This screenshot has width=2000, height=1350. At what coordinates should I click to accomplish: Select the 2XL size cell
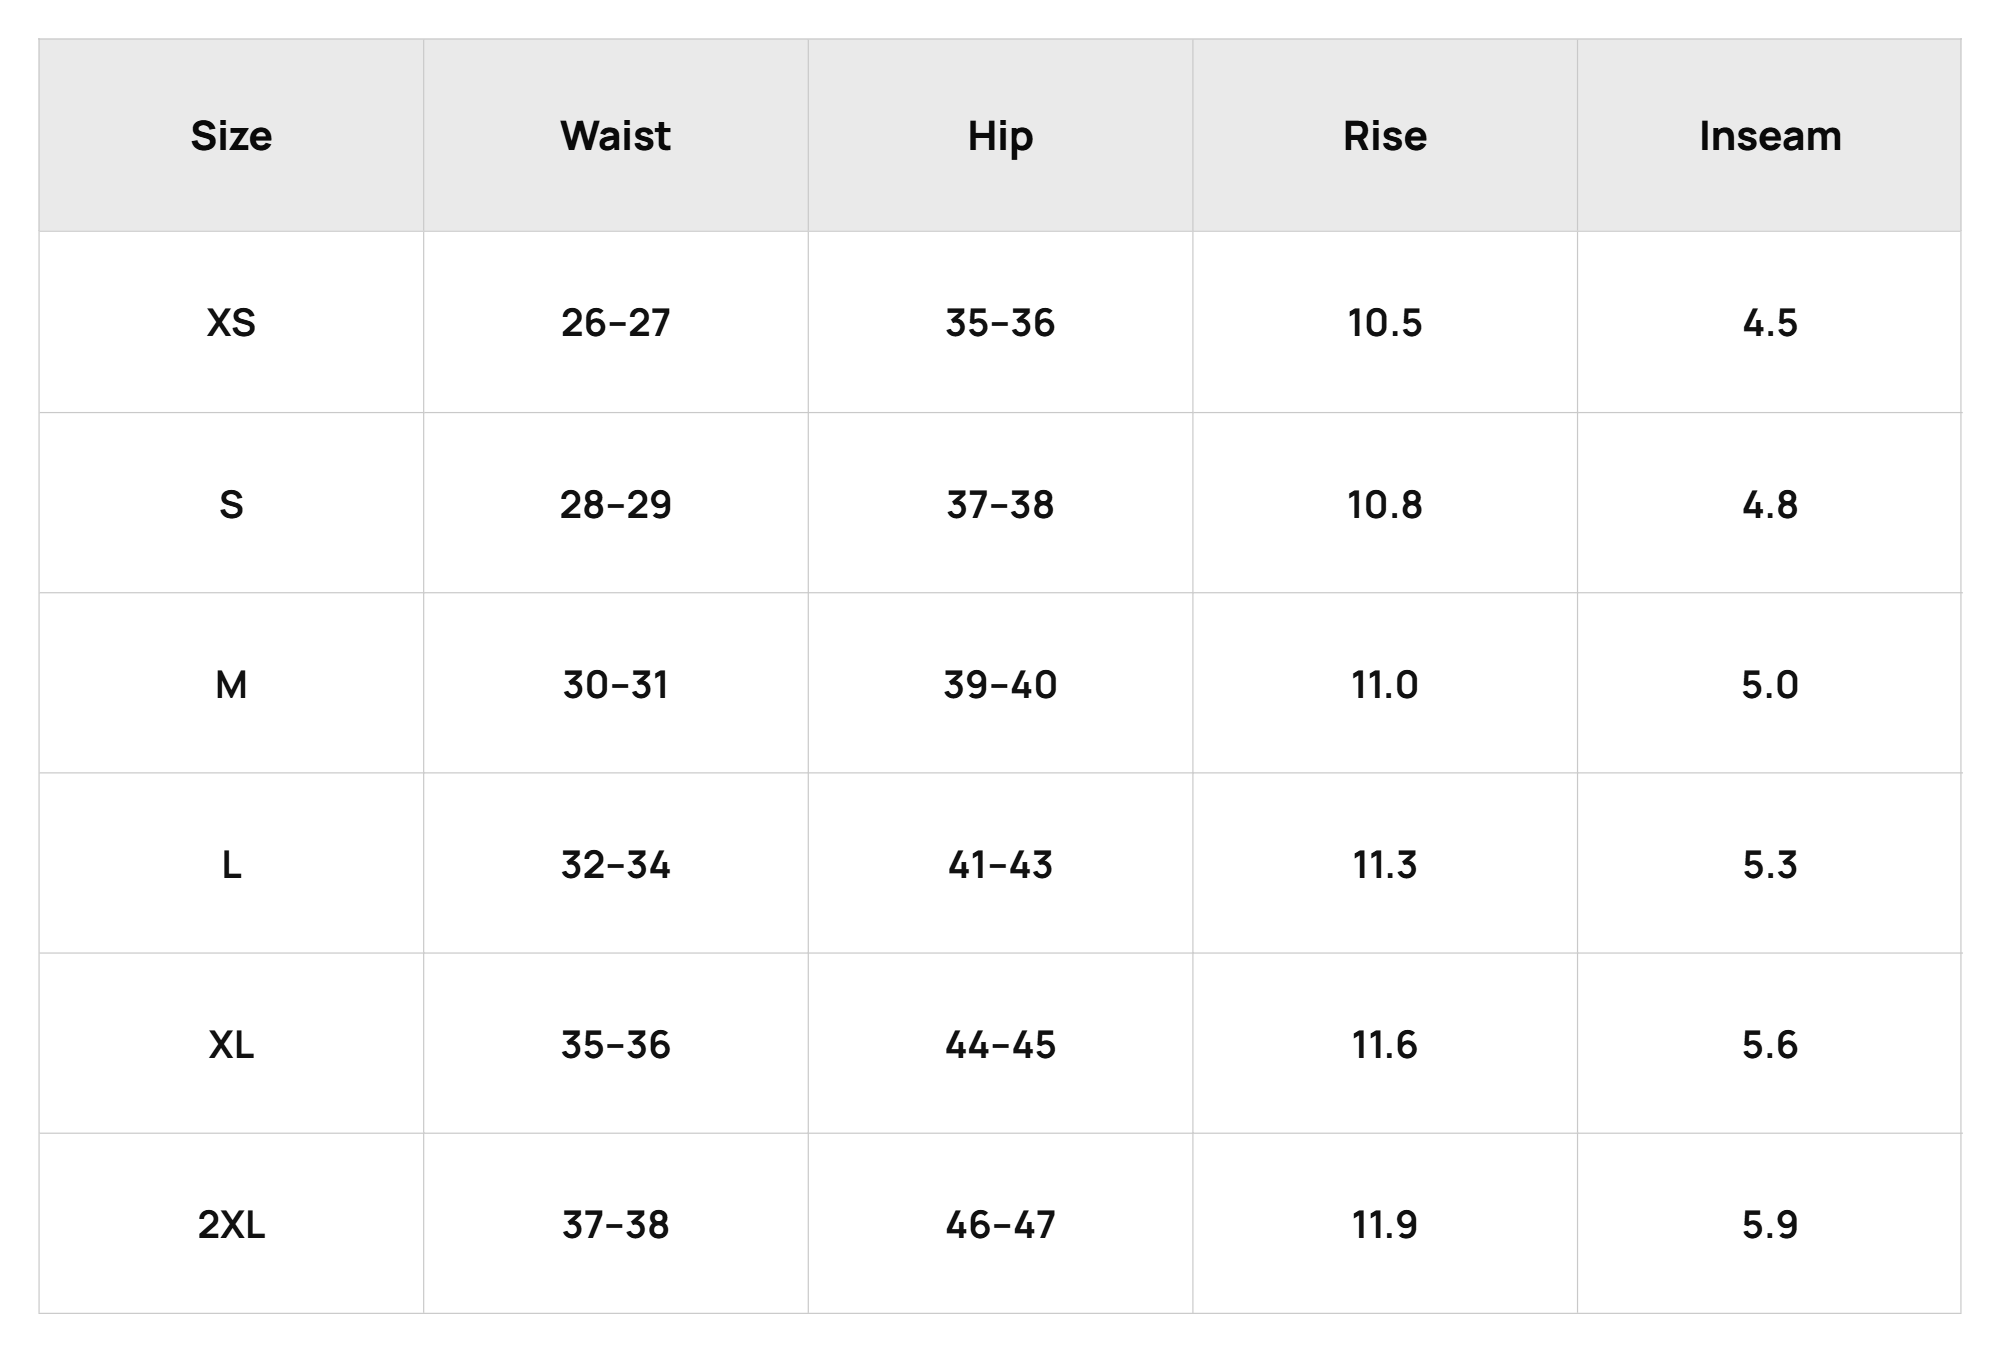[x=231, y=1224]
